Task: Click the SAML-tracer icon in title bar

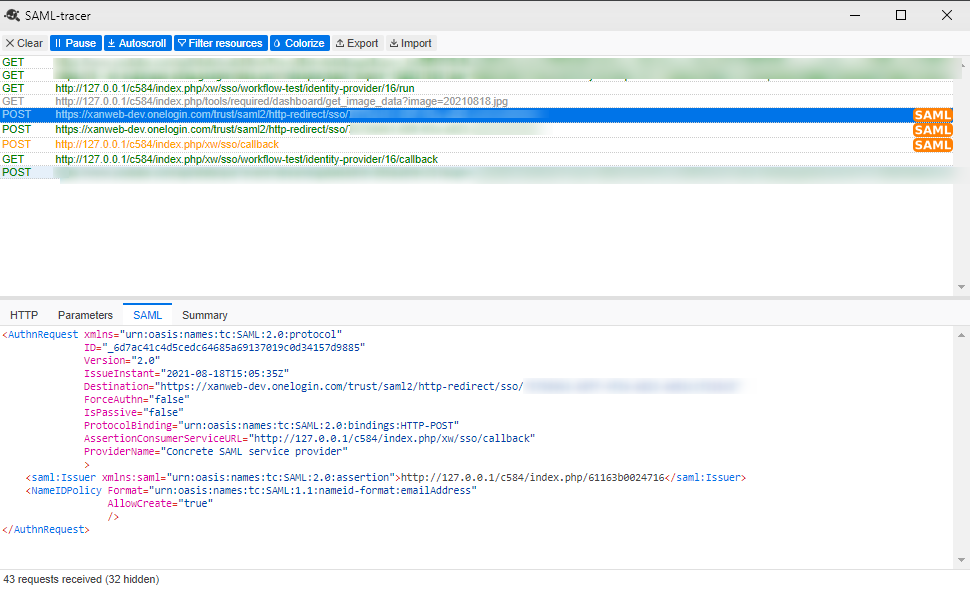Action: (13, 15)
